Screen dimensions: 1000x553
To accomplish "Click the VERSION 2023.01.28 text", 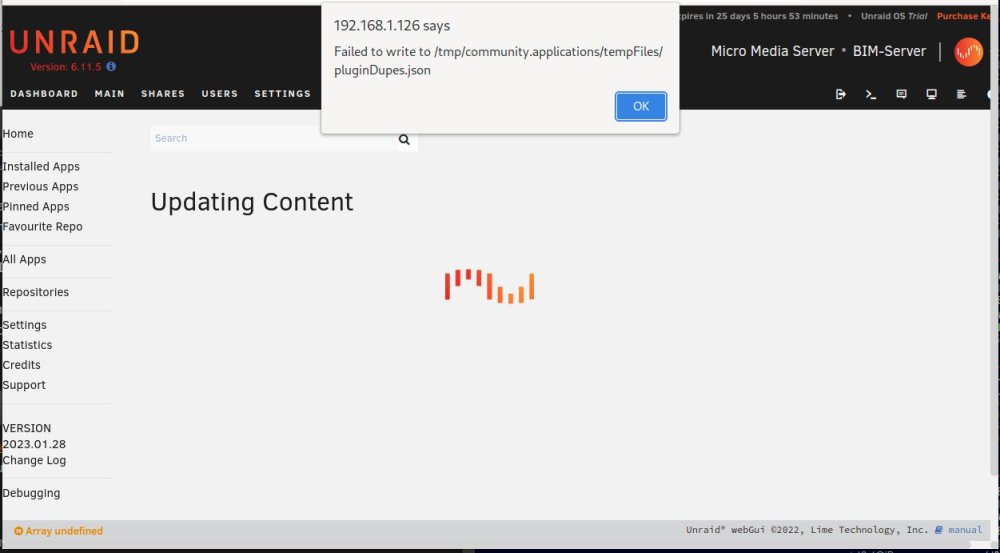I will click(34, 436).
